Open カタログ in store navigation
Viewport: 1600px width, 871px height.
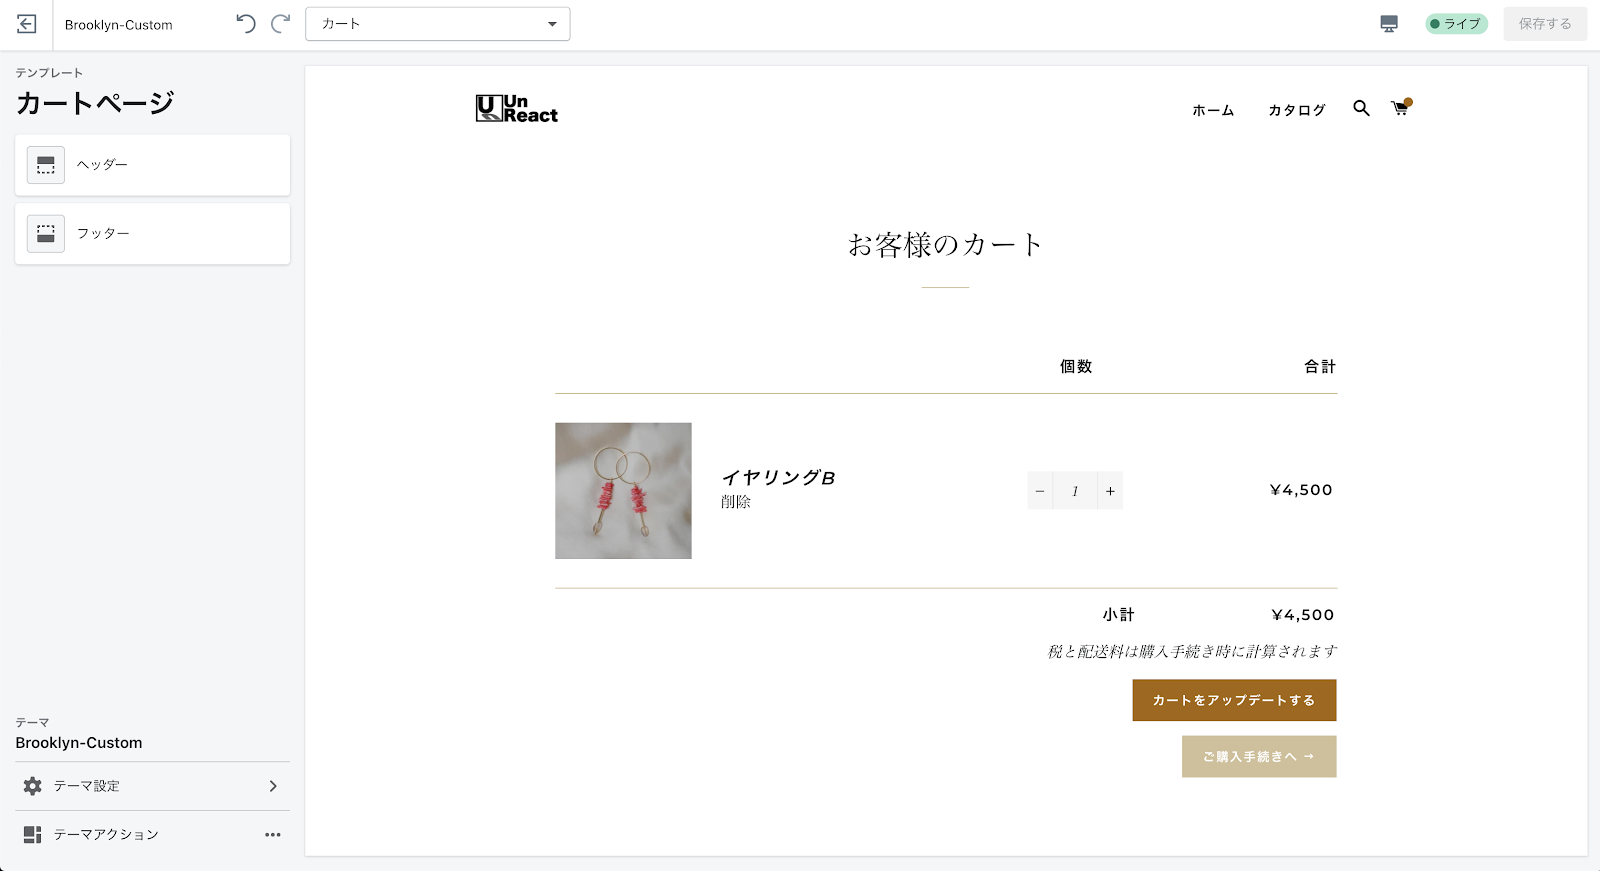point(1297,111)
